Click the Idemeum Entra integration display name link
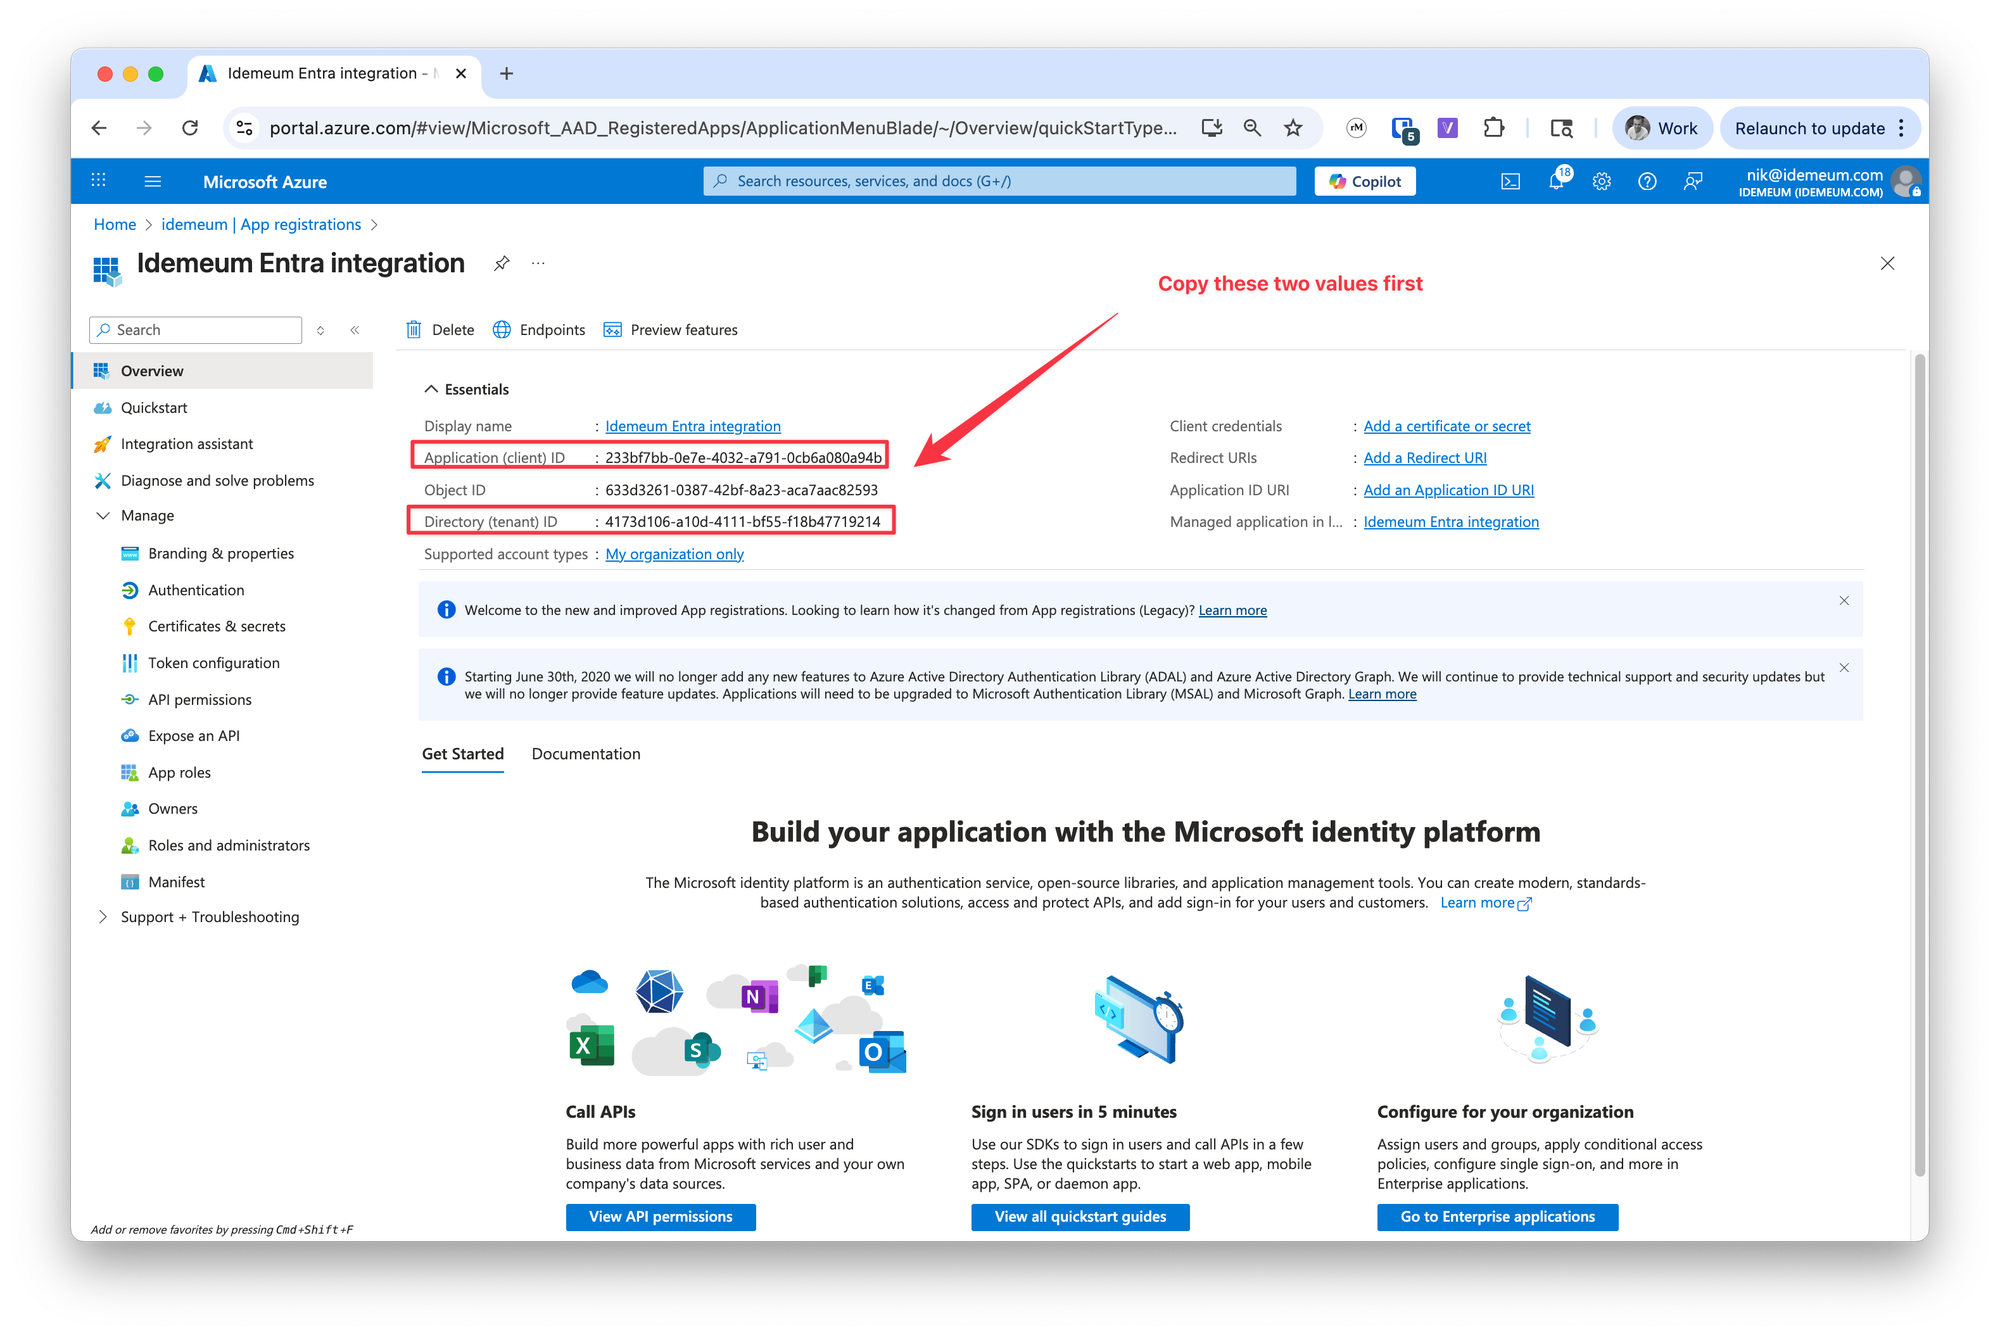Screen dimensions: 2000x1335 point(693,426)
